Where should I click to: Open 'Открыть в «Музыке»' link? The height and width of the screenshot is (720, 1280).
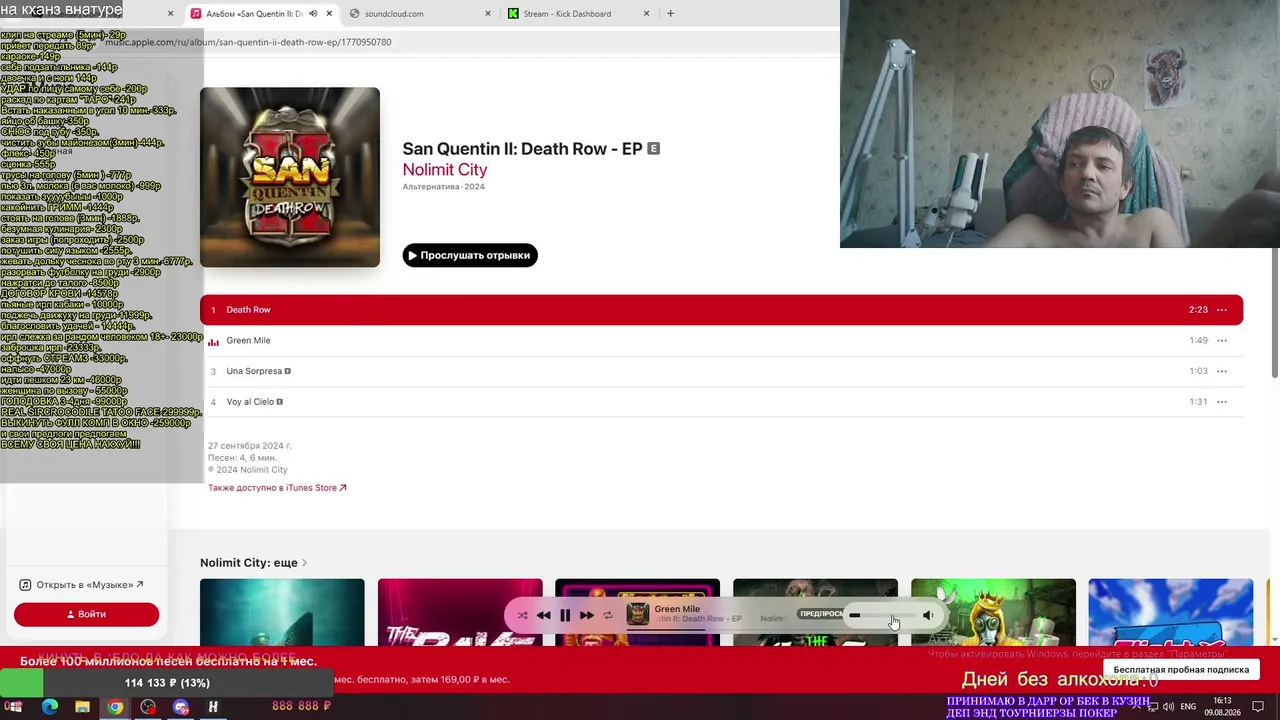(82, 585)
